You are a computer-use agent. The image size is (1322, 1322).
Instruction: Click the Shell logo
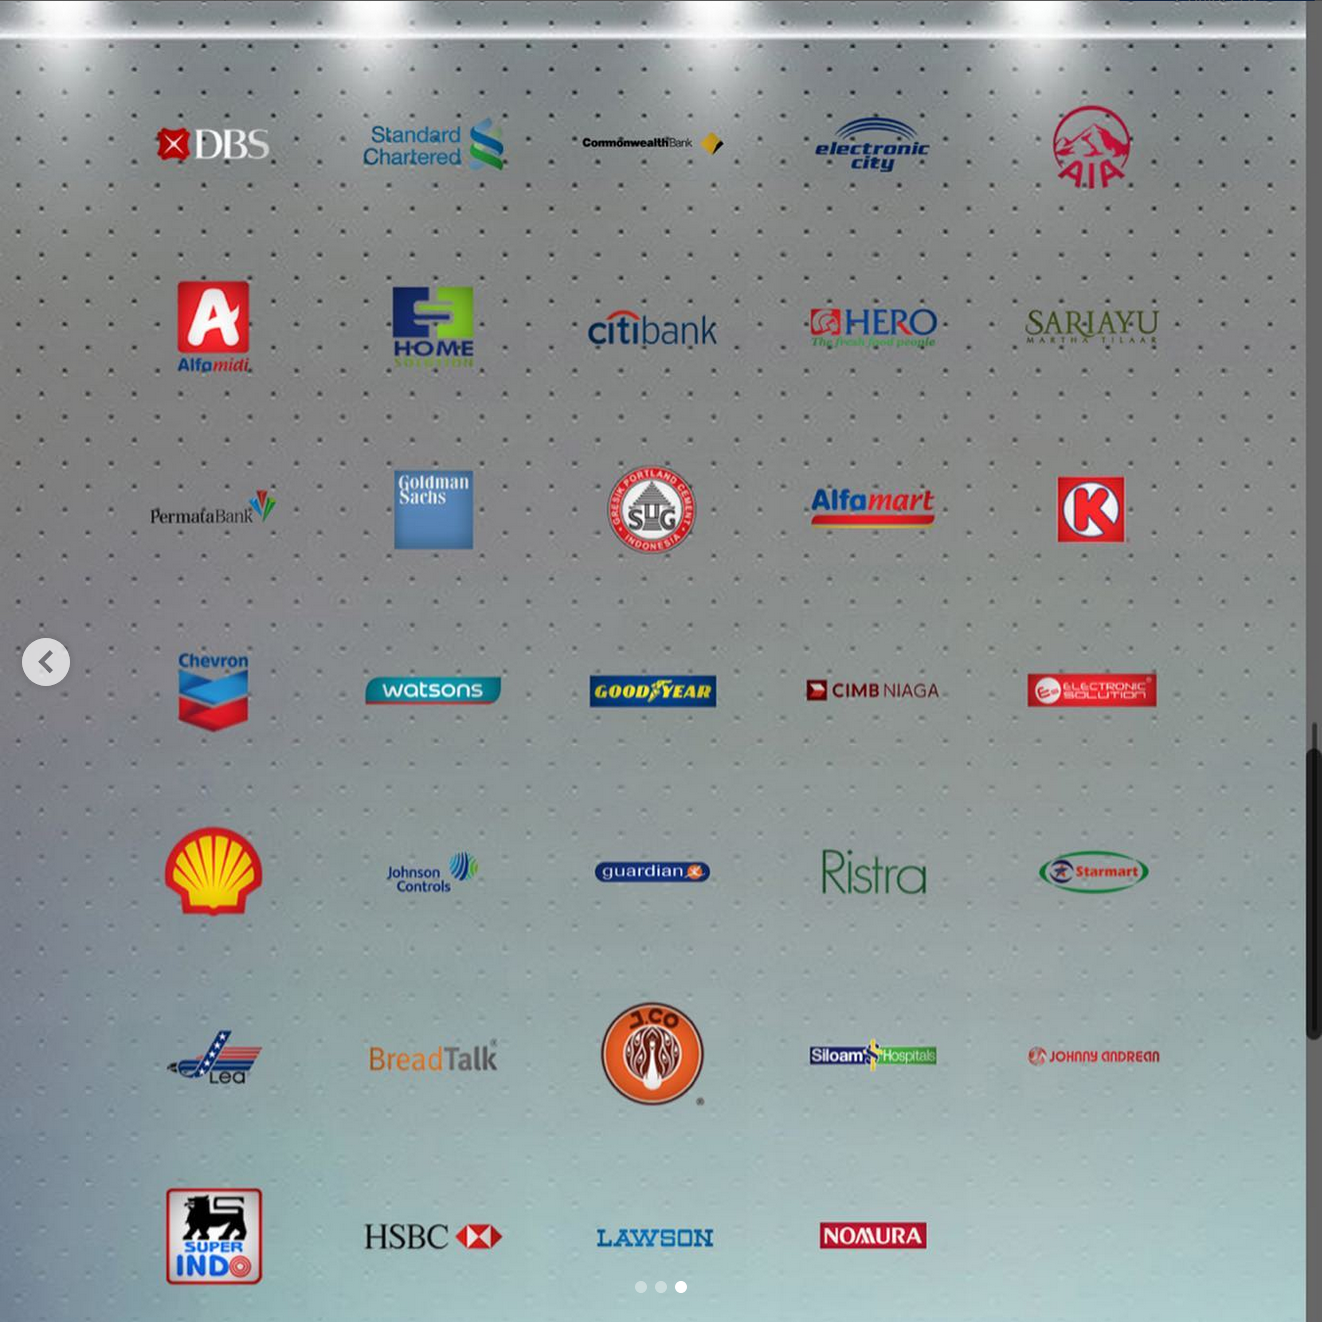pos(213,871)
